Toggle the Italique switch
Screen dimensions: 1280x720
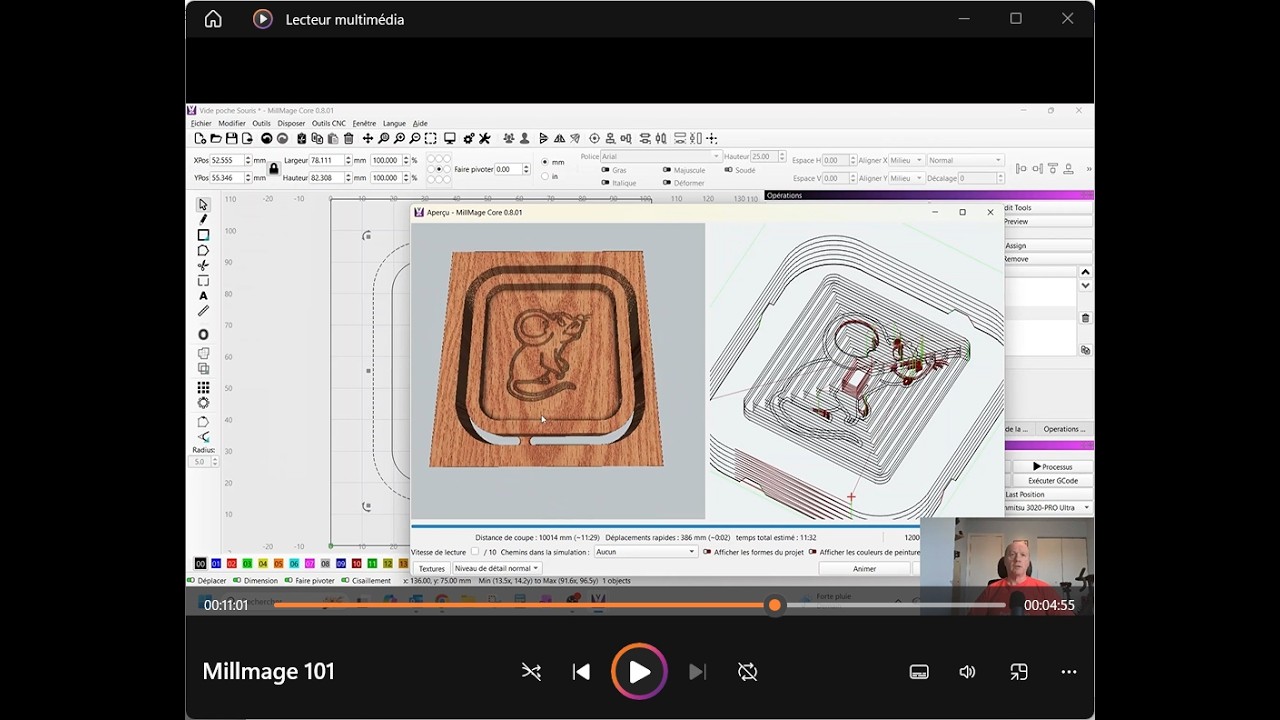(606, 183)
